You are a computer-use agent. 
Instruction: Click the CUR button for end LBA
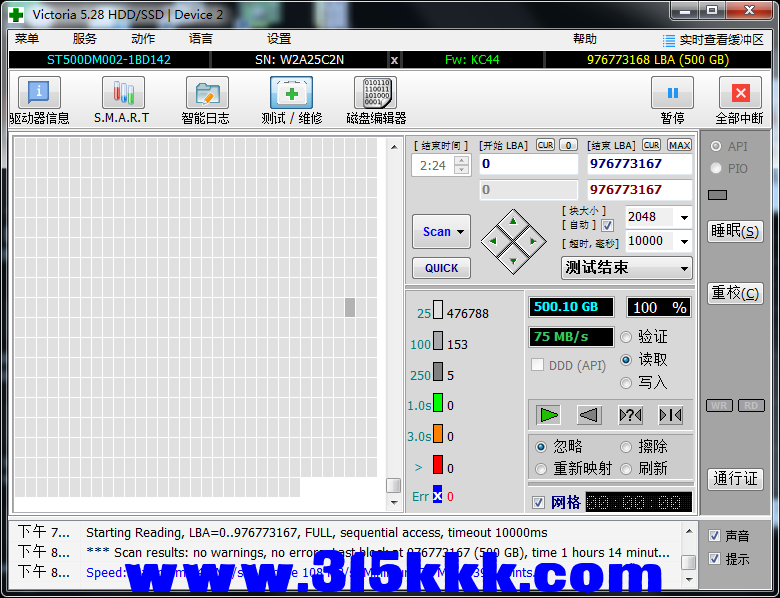pos(651,145)
